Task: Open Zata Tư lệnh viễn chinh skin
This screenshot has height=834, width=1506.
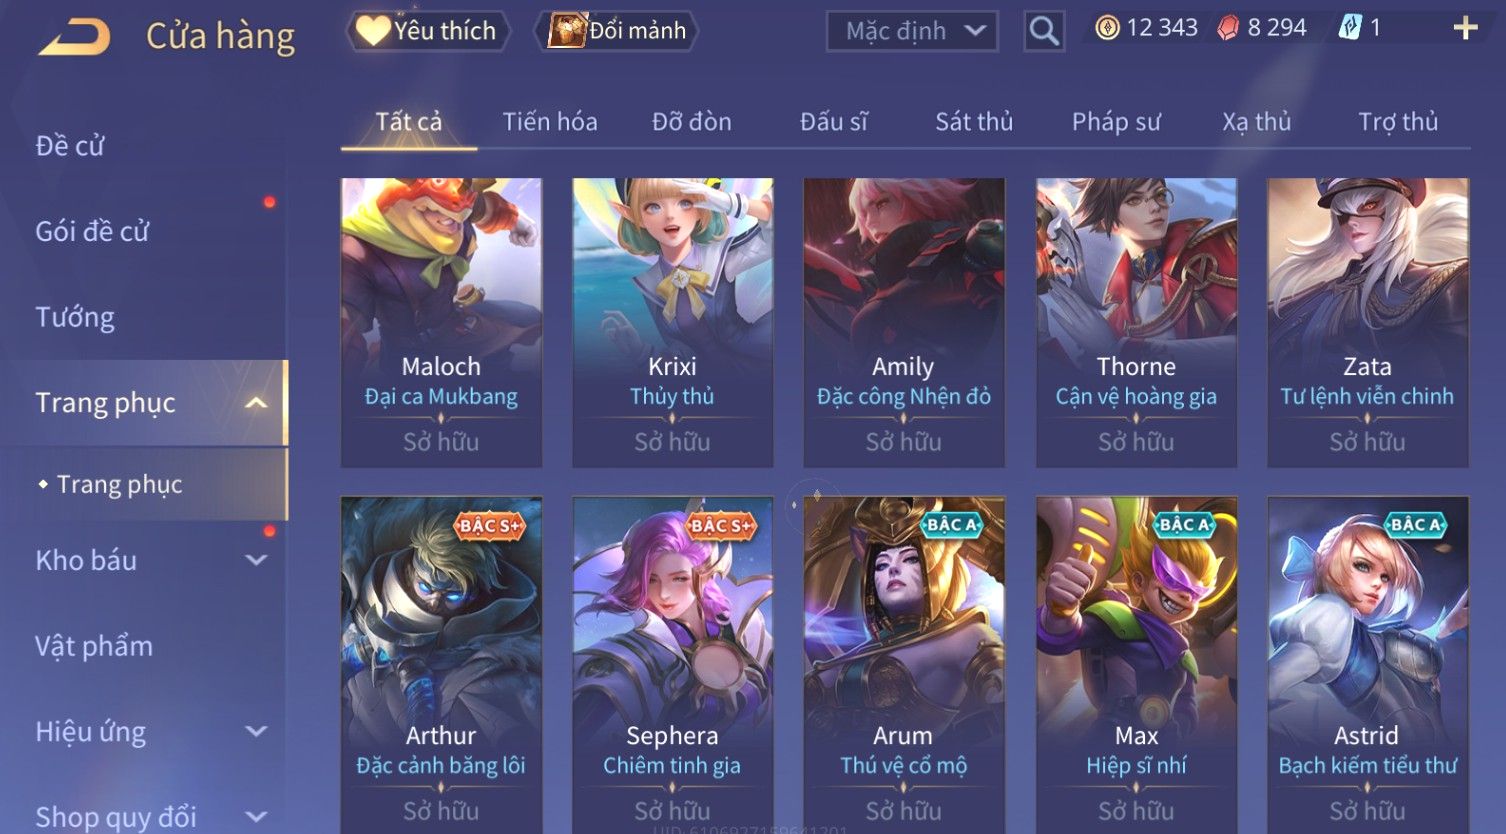Action: click(1367, 322)
